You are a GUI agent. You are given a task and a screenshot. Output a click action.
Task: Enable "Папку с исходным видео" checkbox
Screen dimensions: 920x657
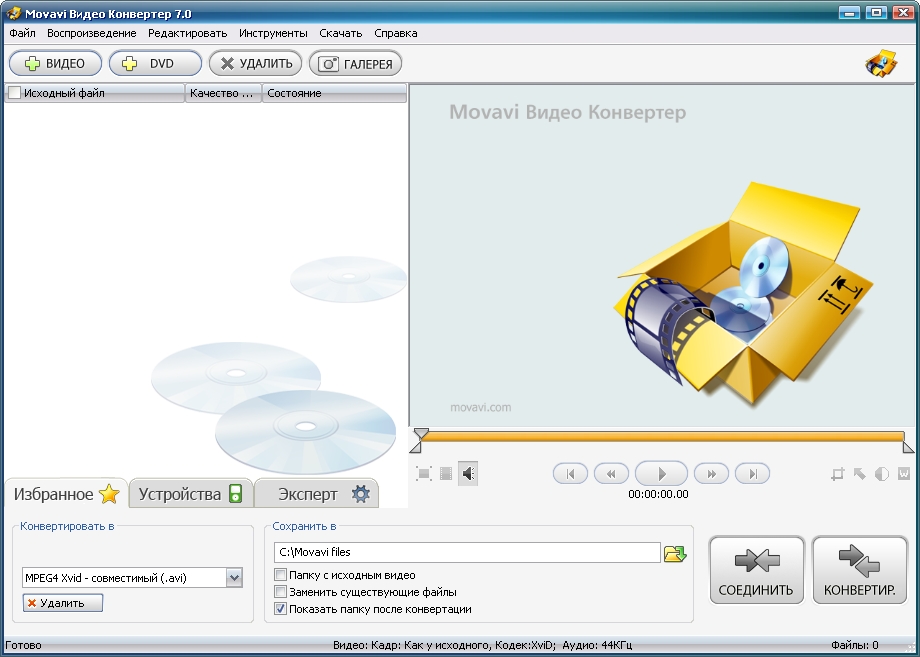coord(281,576)
